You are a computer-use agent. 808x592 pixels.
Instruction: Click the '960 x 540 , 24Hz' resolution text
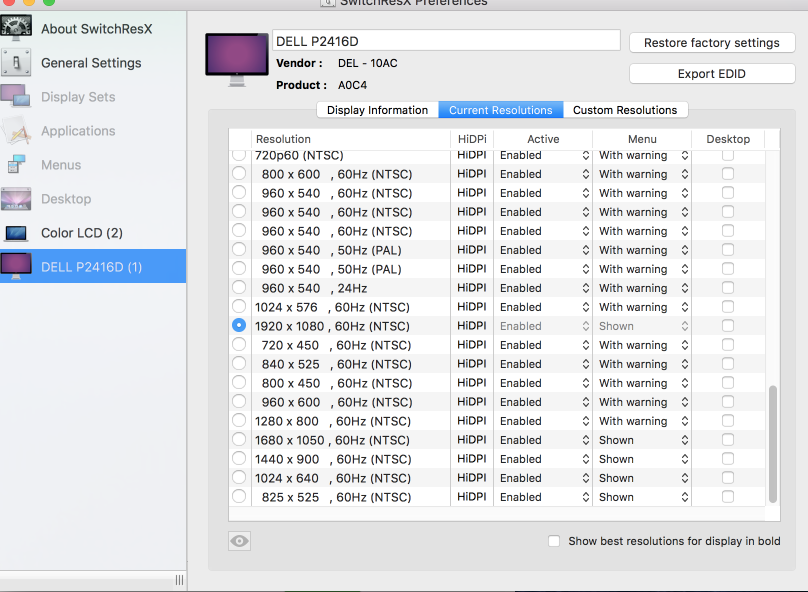(x=314, y=288)
